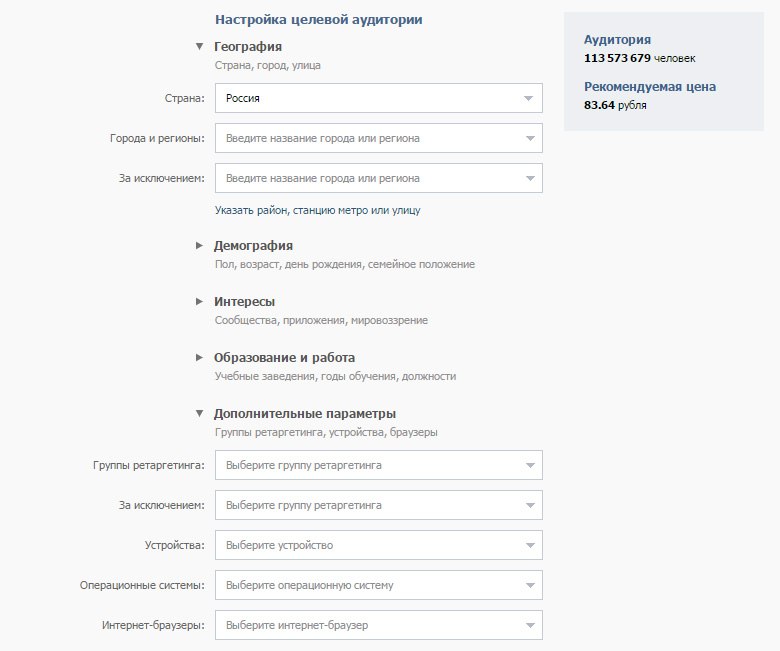Open the Группы ретаргетинга dropdown arrow
Image resolution: width=780 pixels, height=651 pixels.
pyautogui.click(x=528, y=465)
